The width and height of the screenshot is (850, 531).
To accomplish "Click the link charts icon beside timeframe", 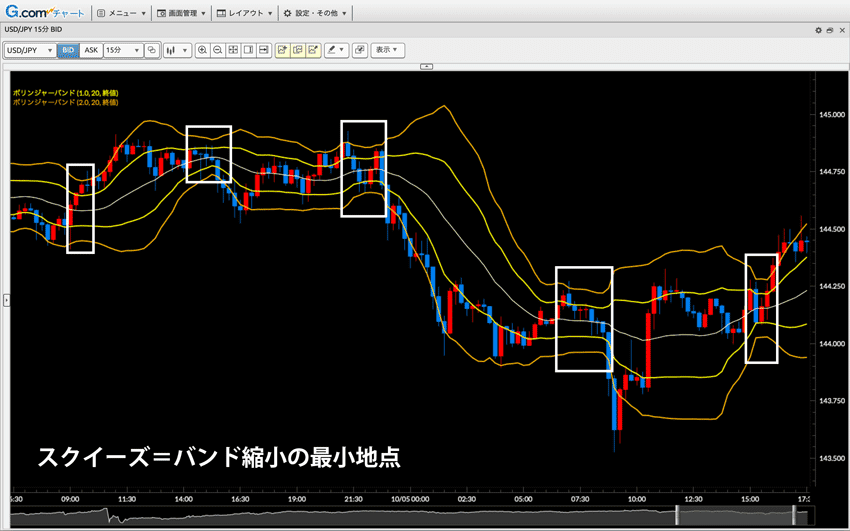I will tap(152, 49).
